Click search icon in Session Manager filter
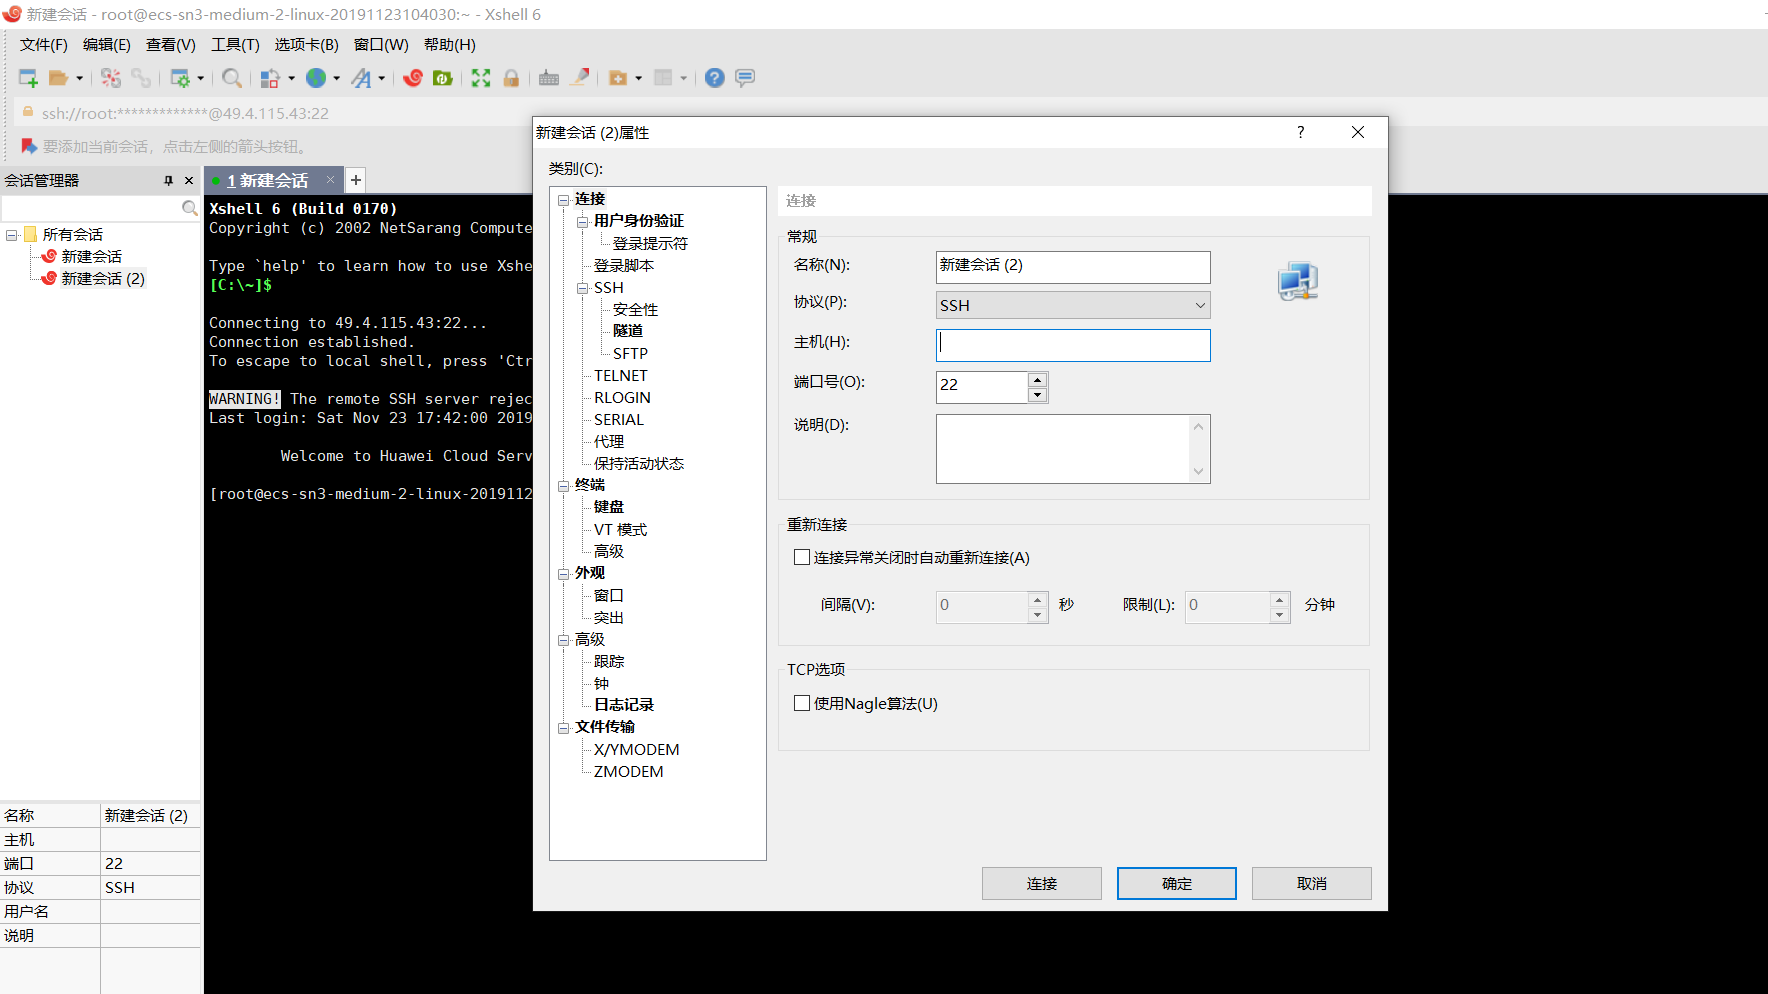Image resolution: width=1768 pixels, height=994 pixels. click(x=189, y=208)
